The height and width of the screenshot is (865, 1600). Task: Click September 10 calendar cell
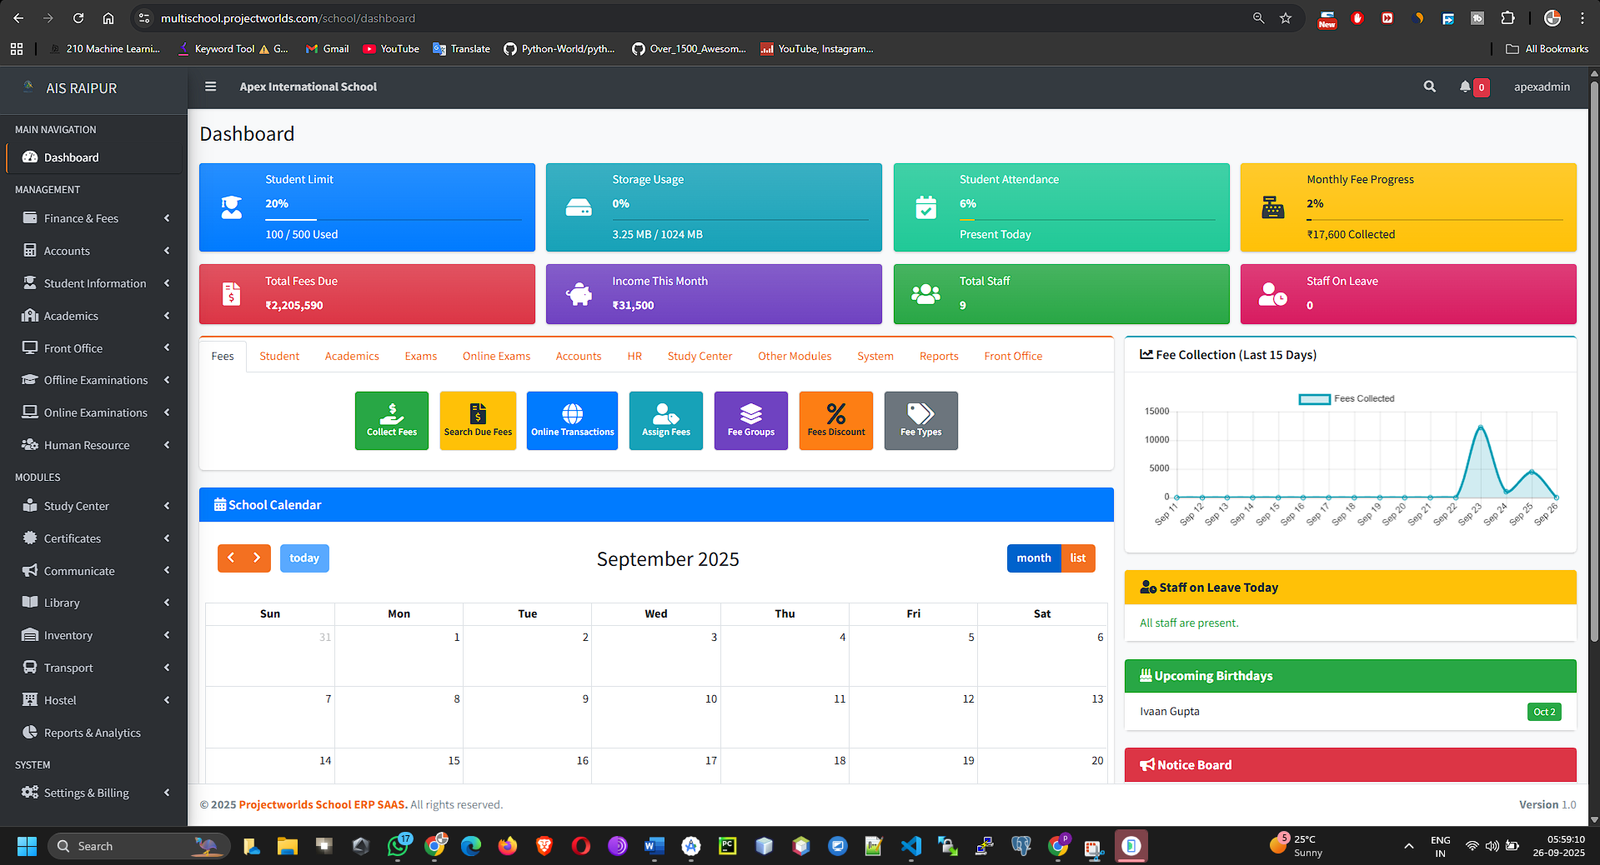point(656,717)
